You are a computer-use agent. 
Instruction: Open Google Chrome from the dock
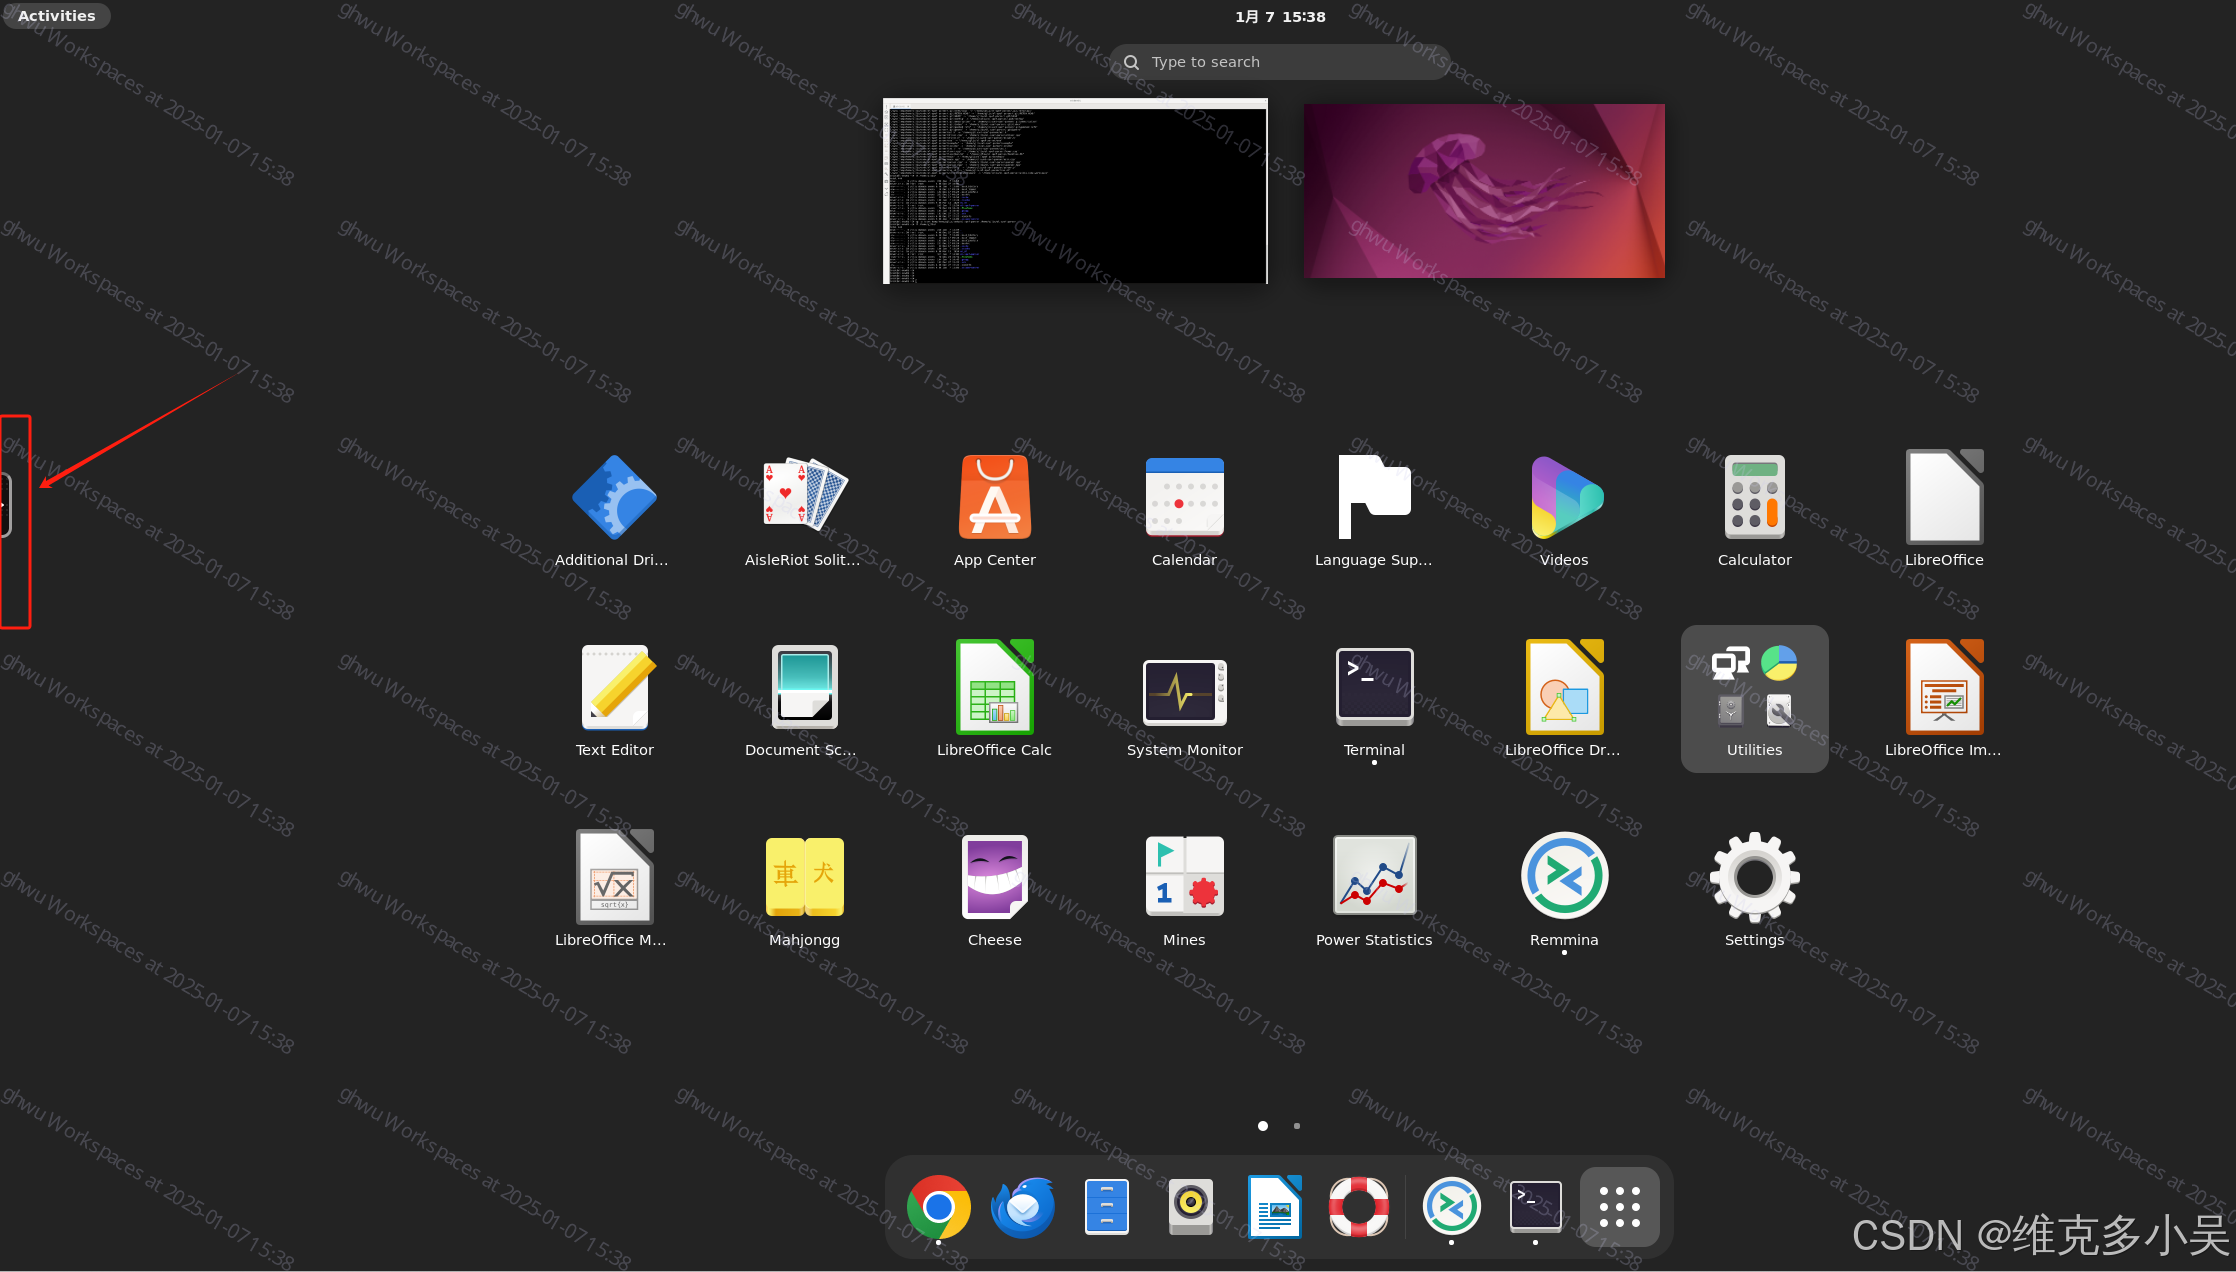pos(938,1207)
